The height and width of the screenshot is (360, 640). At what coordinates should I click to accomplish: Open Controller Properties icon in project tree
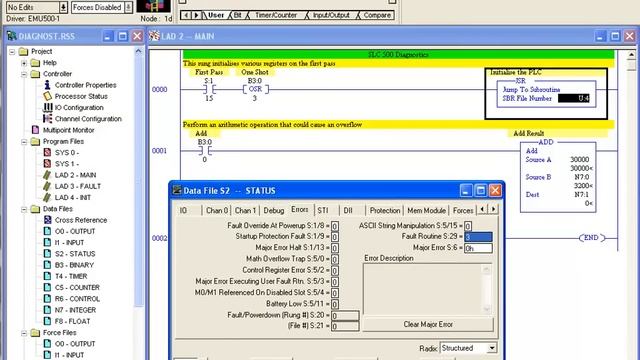click(x=47, y=85)
